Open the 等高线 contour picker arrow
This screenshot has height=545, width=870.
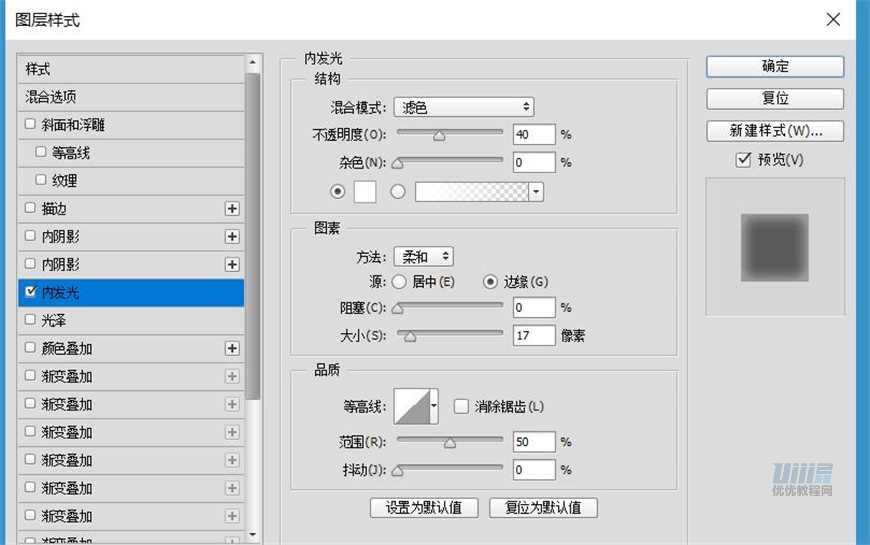[x=434, y=406]
